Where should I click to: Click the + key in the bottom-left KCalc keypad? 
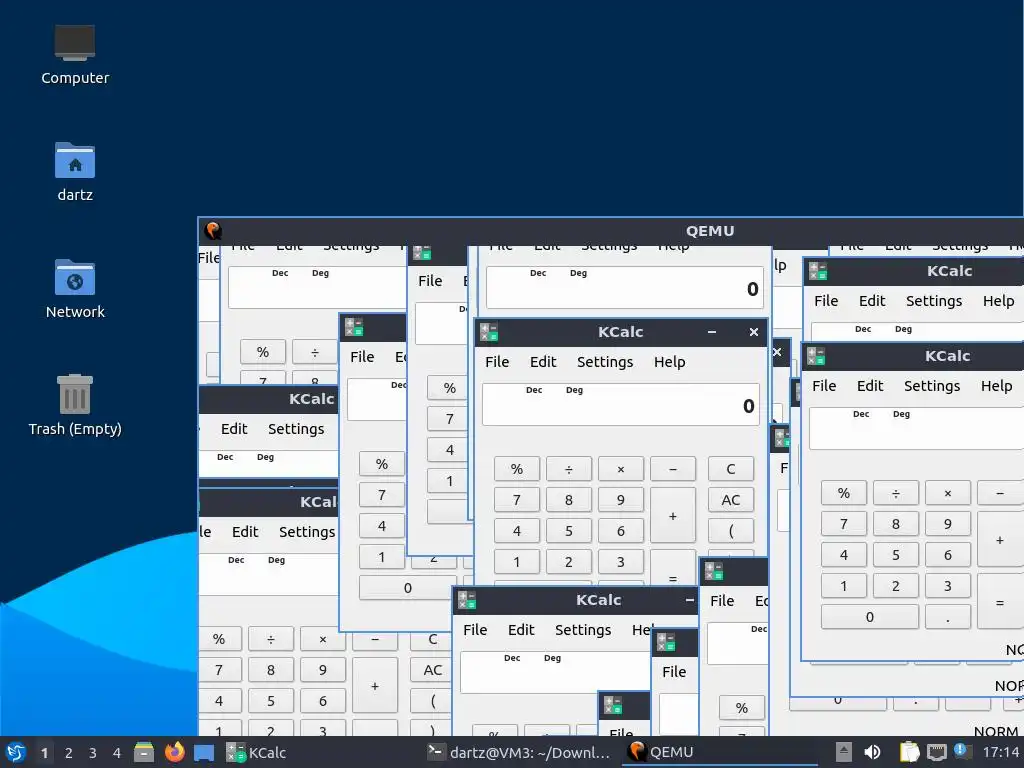[375, 686]
